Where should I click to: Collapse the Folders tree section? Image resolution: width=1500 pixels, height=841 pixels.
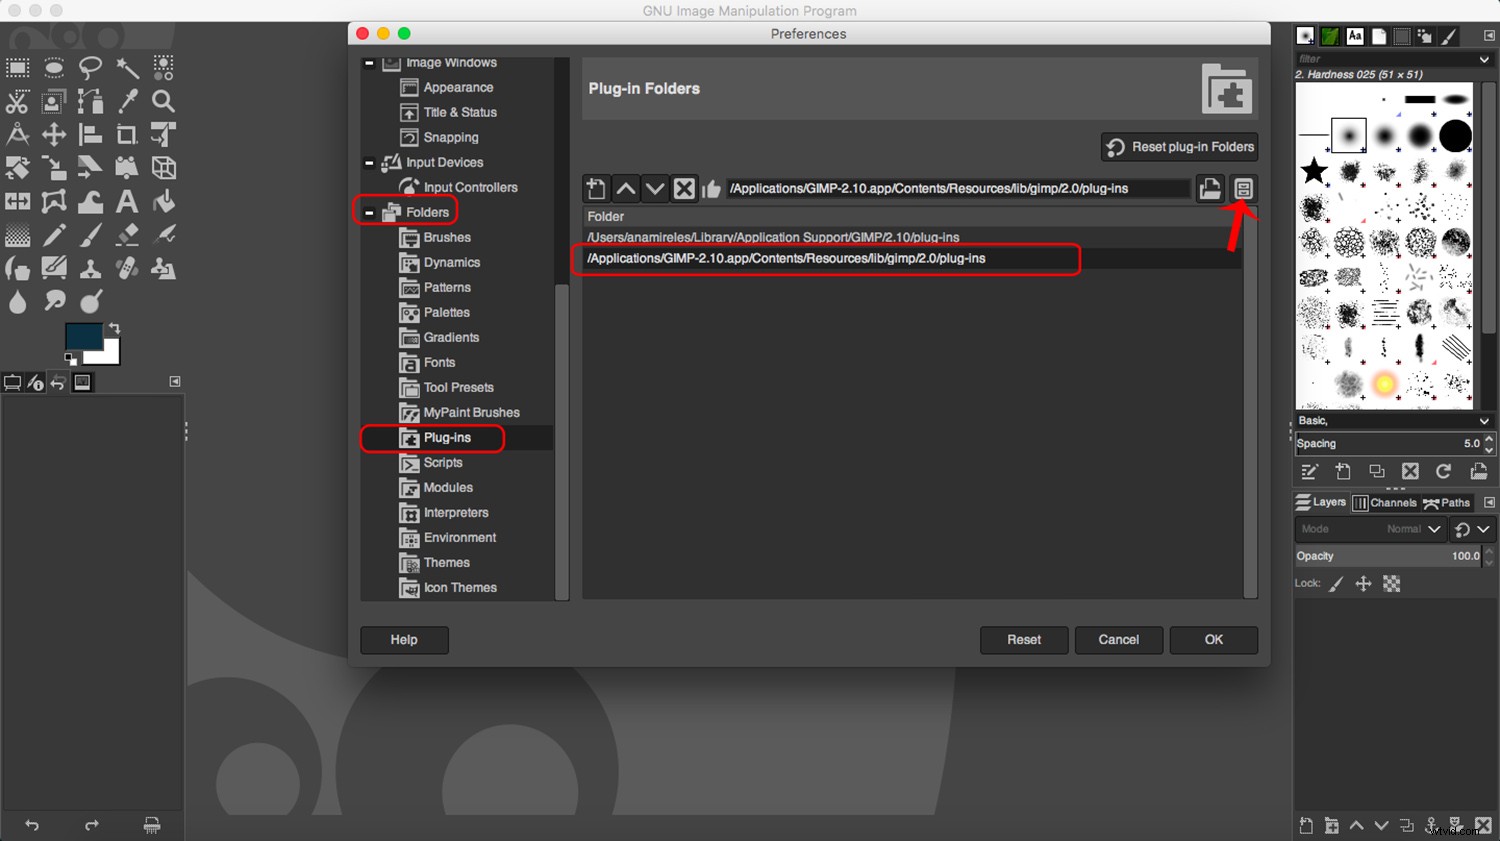369,212
